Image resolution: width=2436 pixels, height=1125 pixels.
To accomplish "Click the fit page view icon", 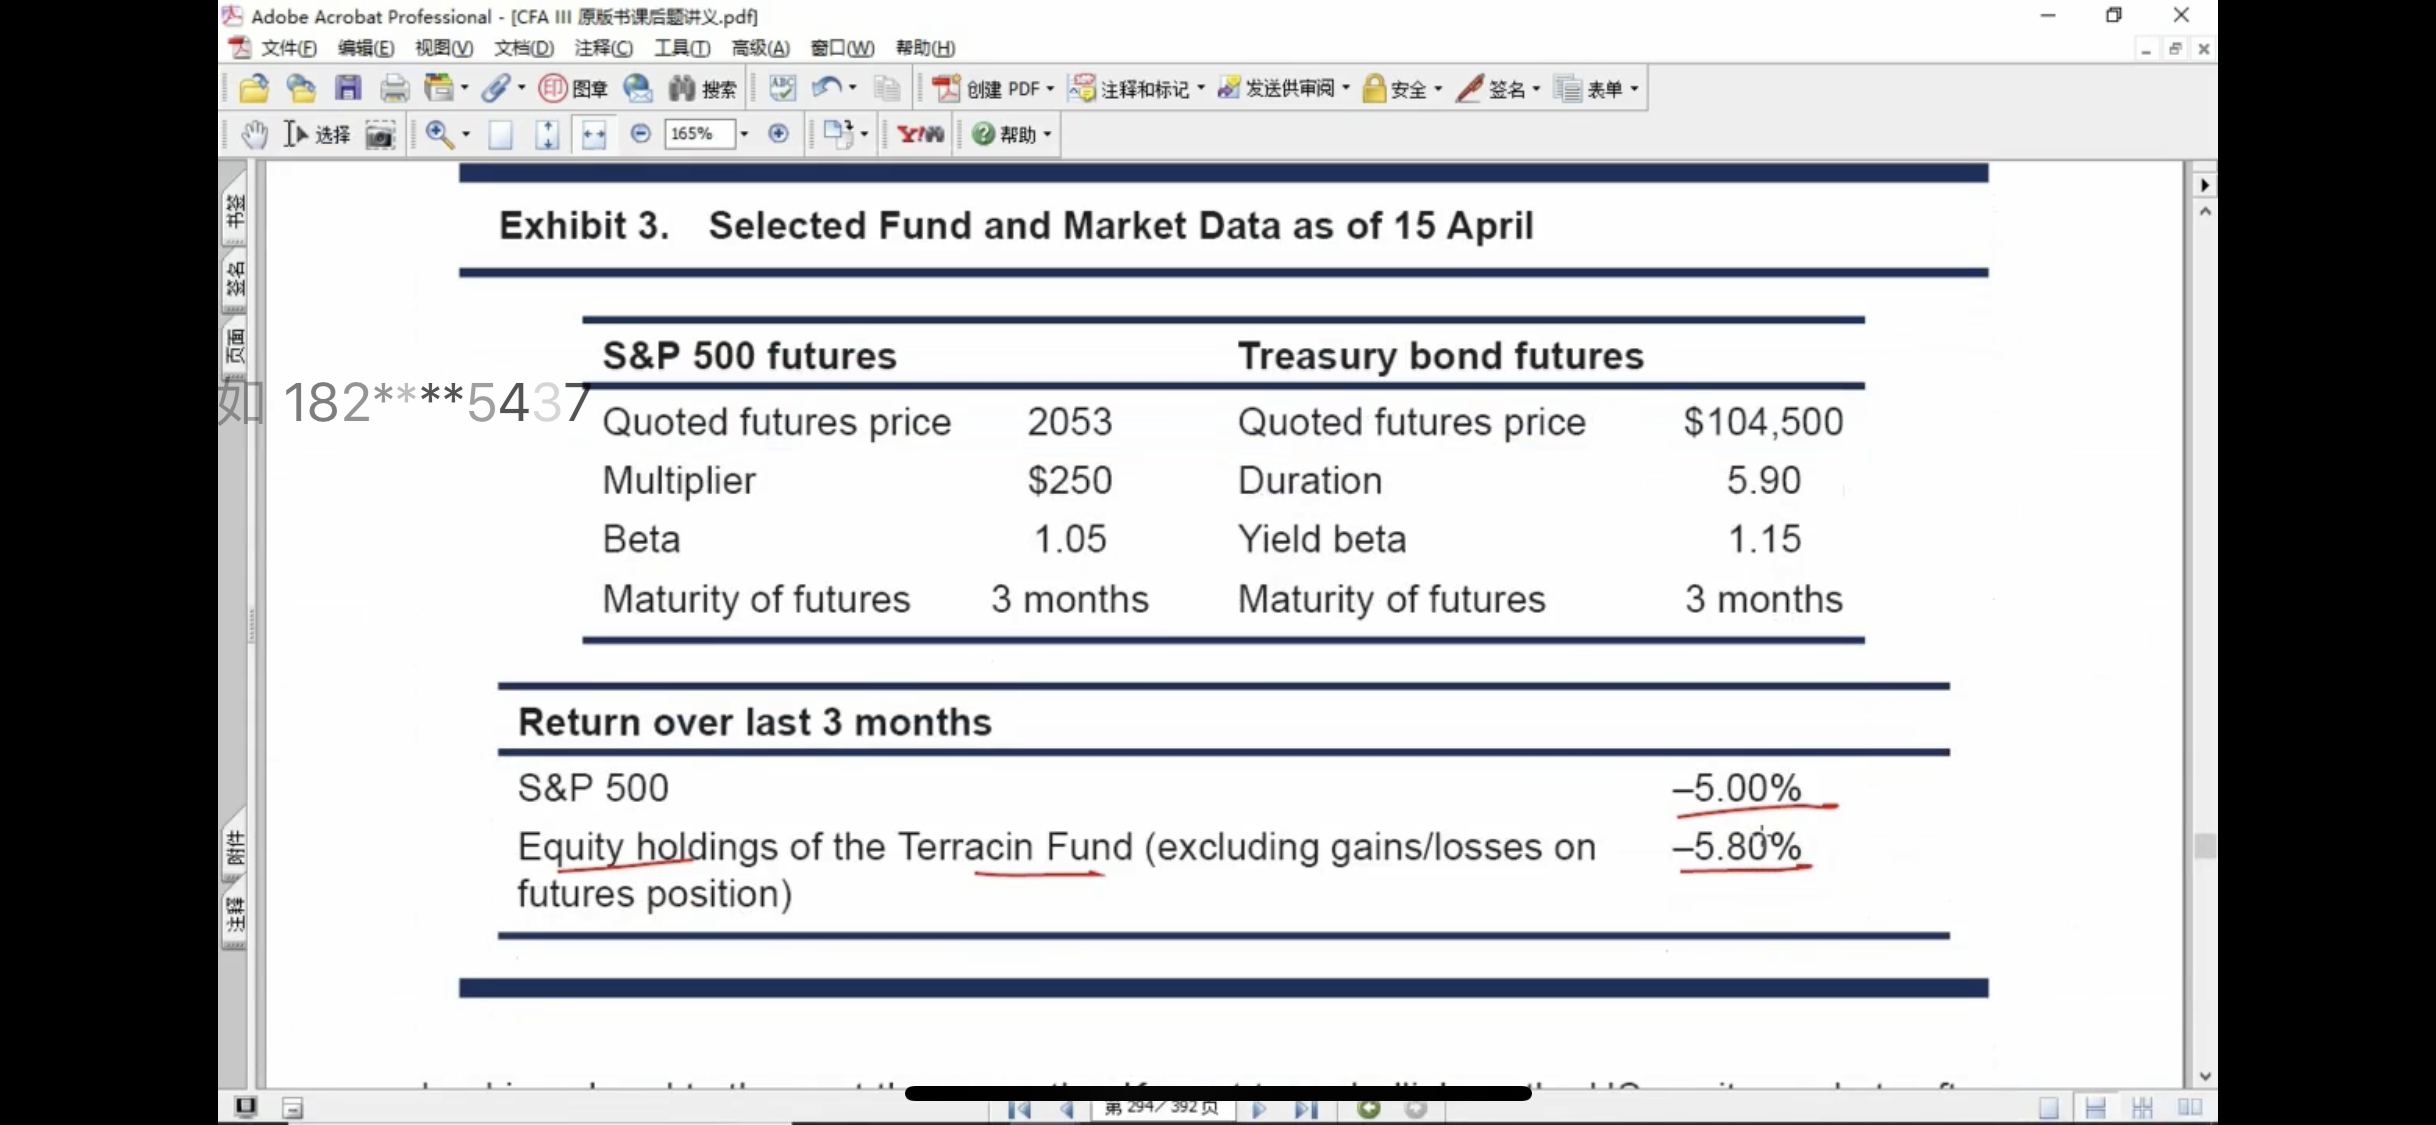I will click(x=547, y=134).
